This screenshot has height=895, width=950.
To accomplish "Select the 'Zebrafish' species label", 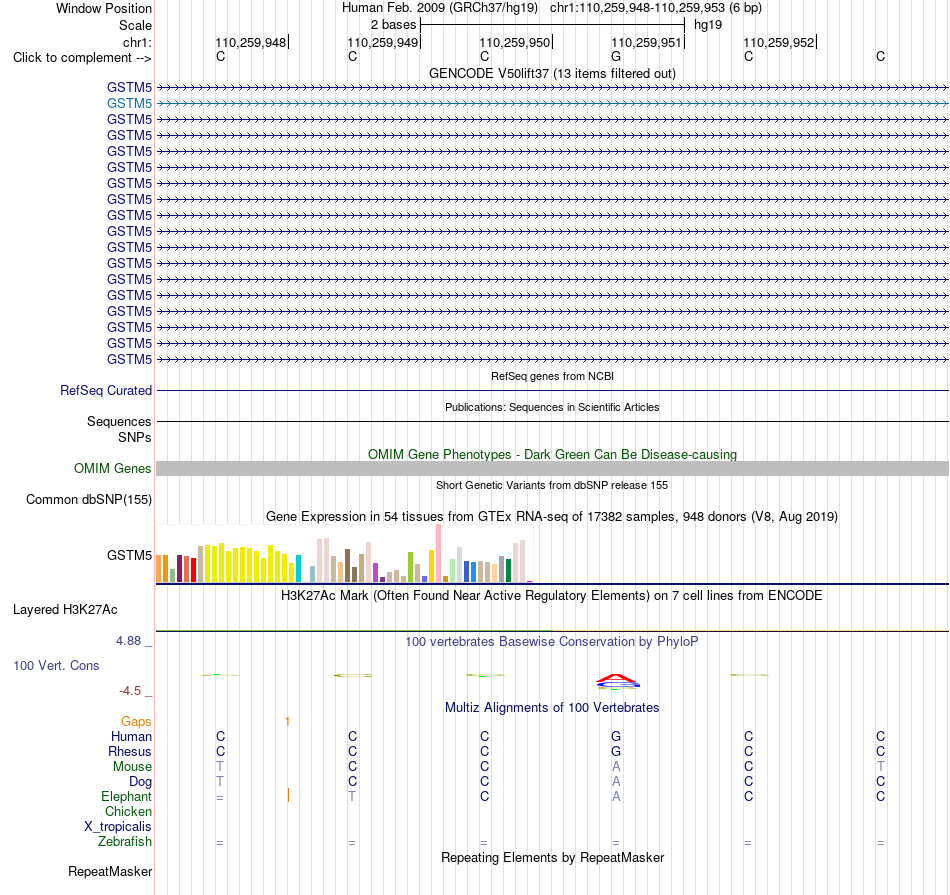I will [x=125, y=842].
